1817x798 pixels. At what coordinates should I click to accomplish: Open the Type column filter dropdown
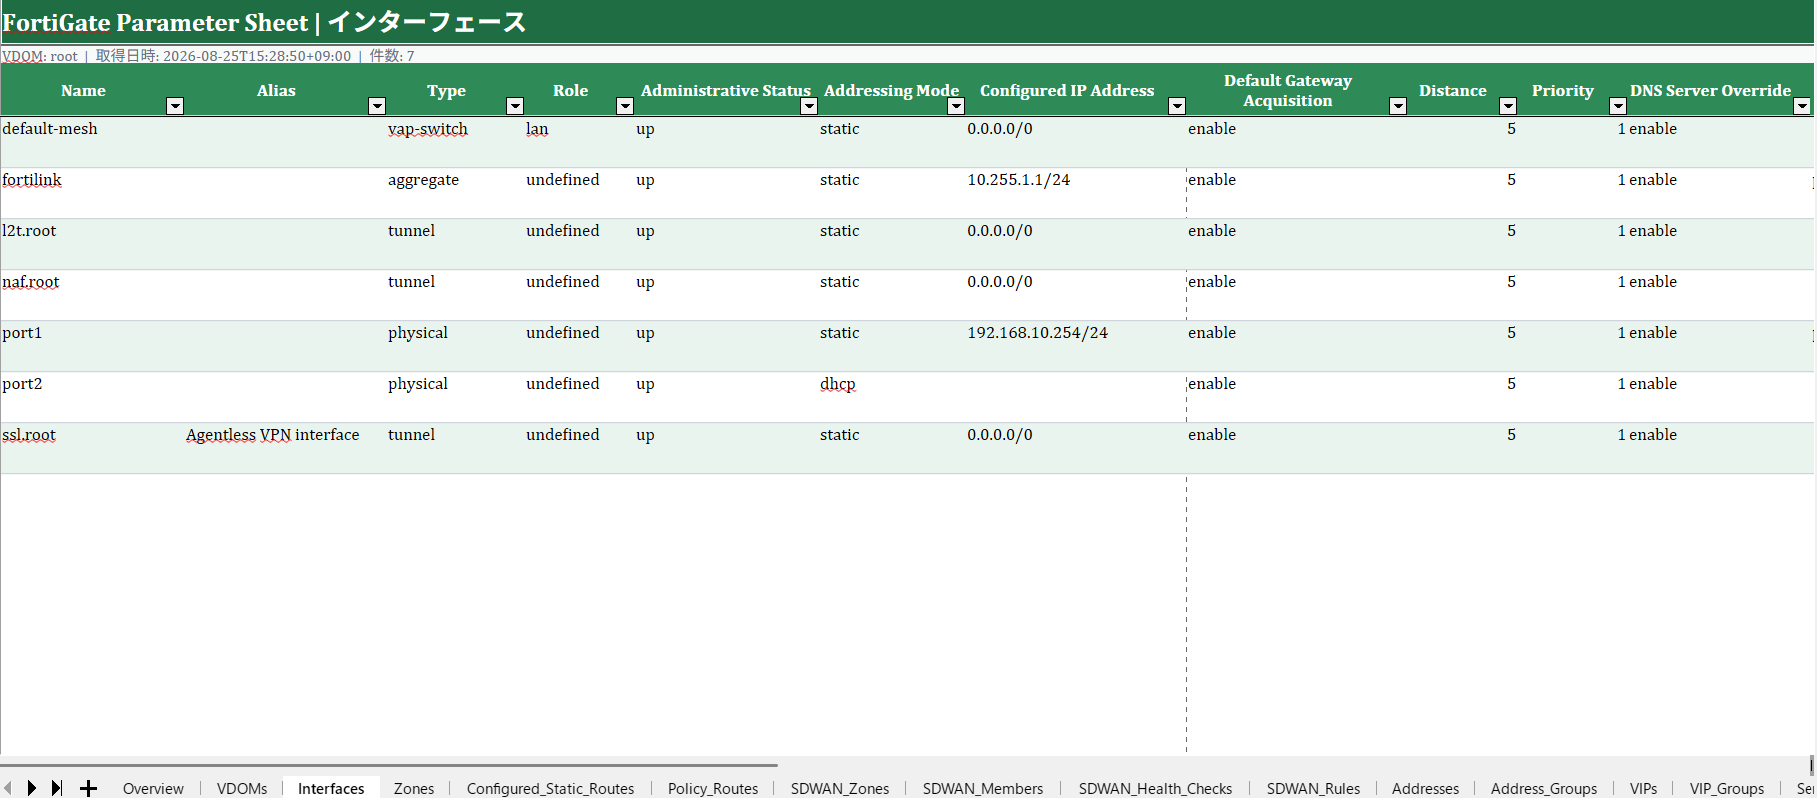pyautogui.click(x=515, y=106)
